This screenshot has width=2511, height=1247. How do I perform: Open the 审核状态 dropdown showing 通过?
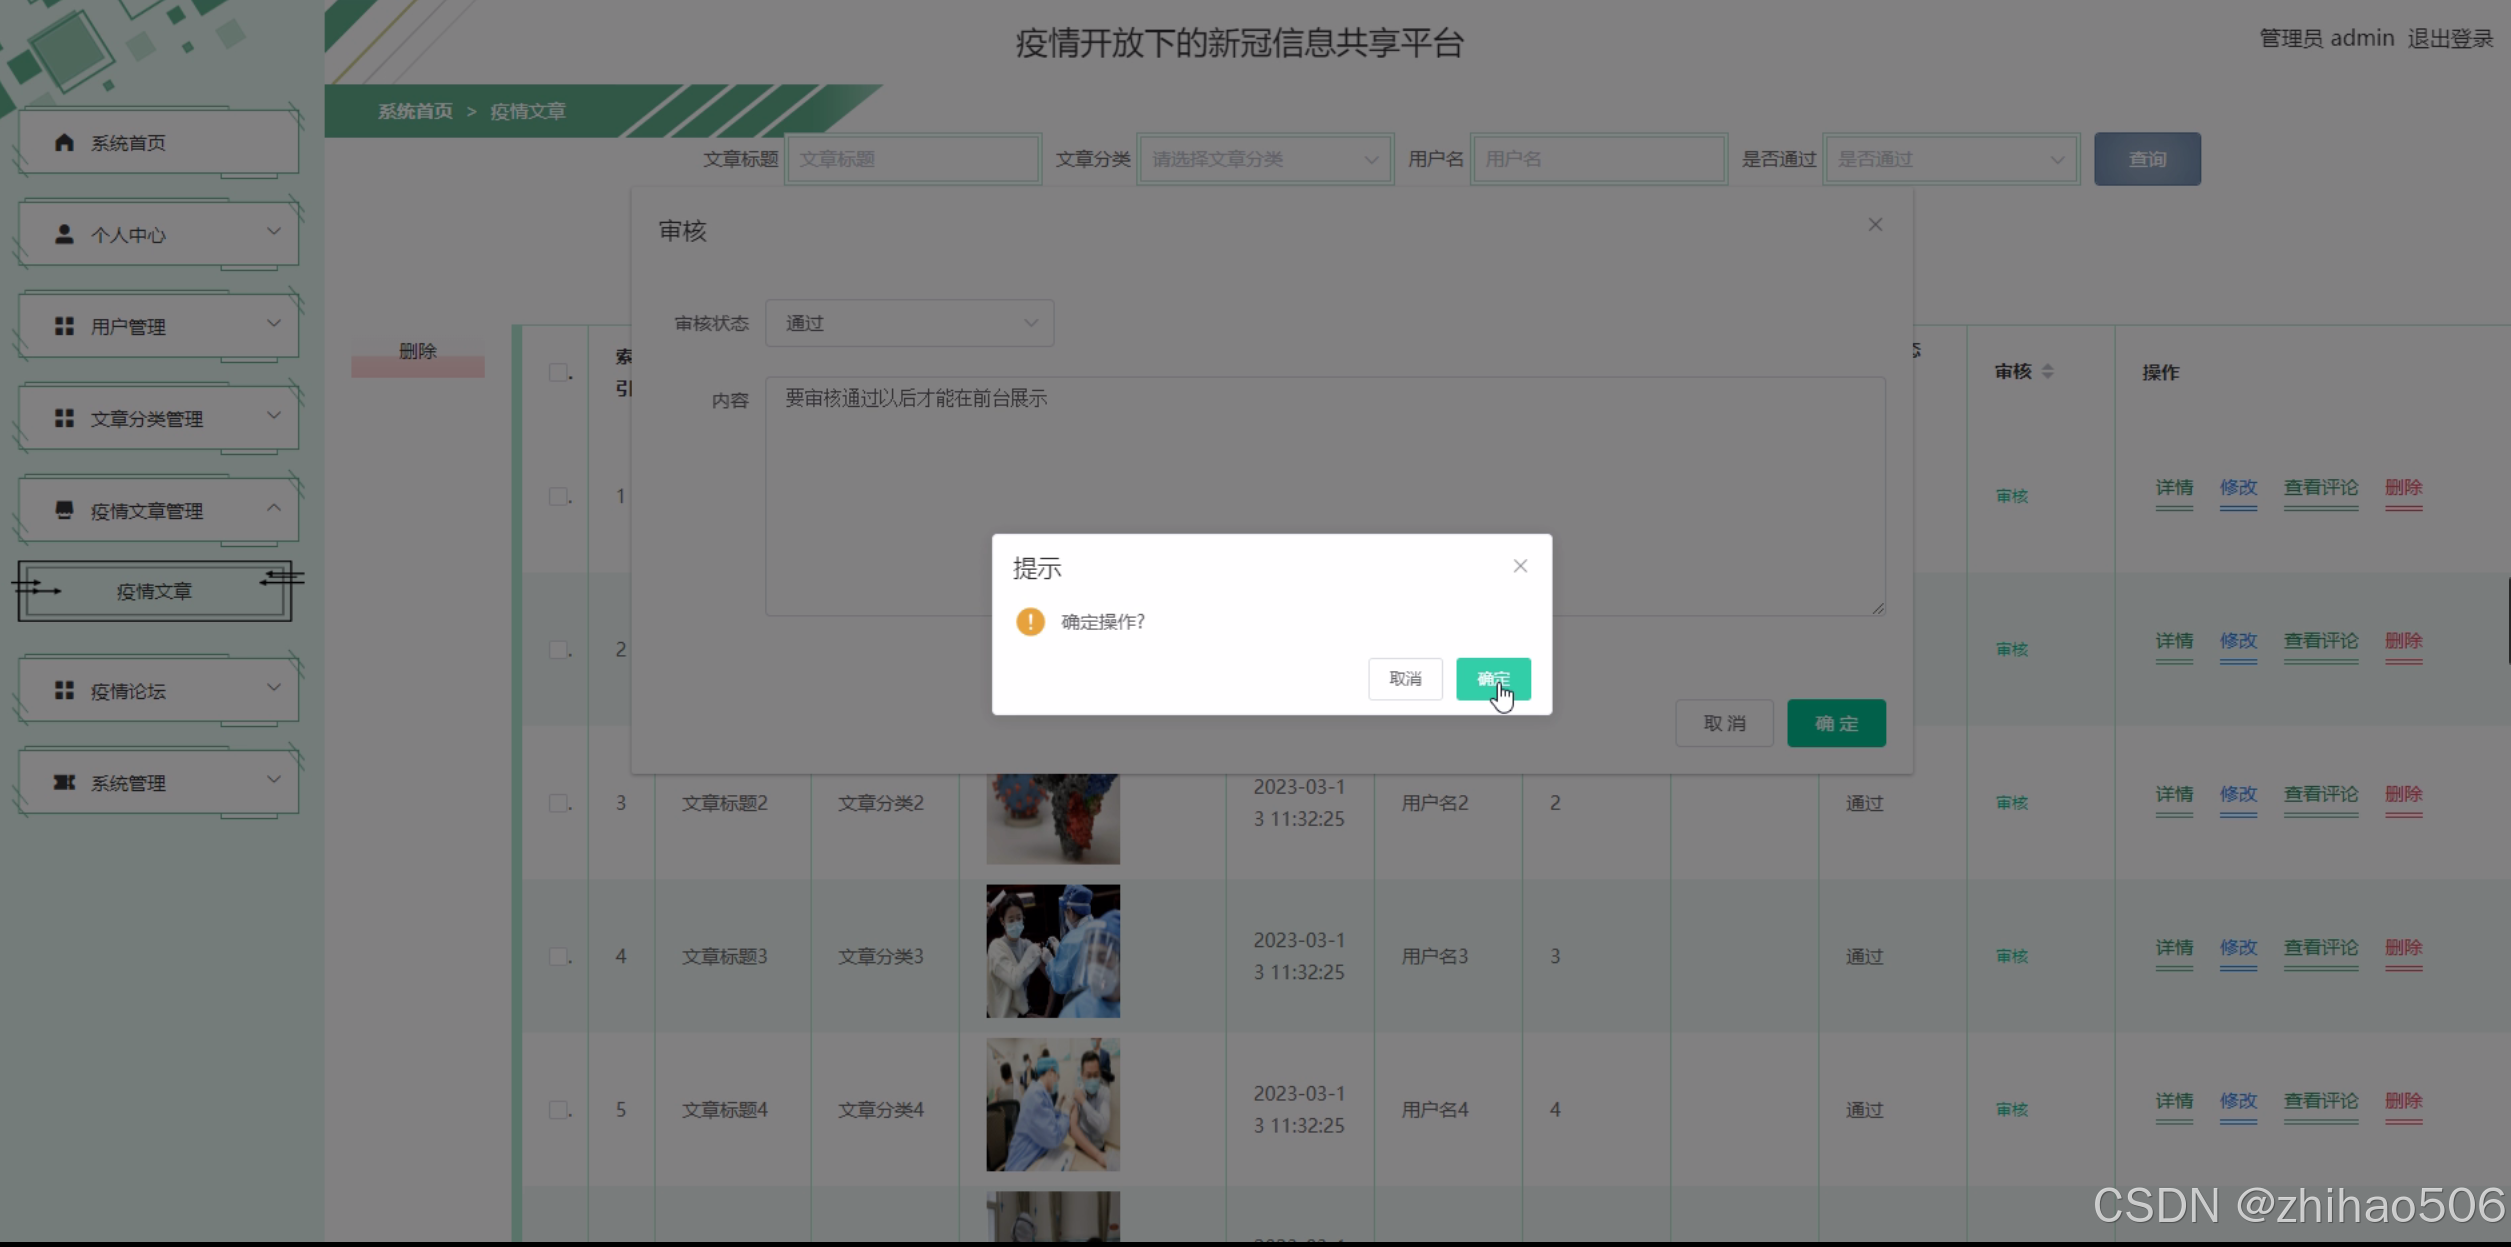tap(909, 323)
